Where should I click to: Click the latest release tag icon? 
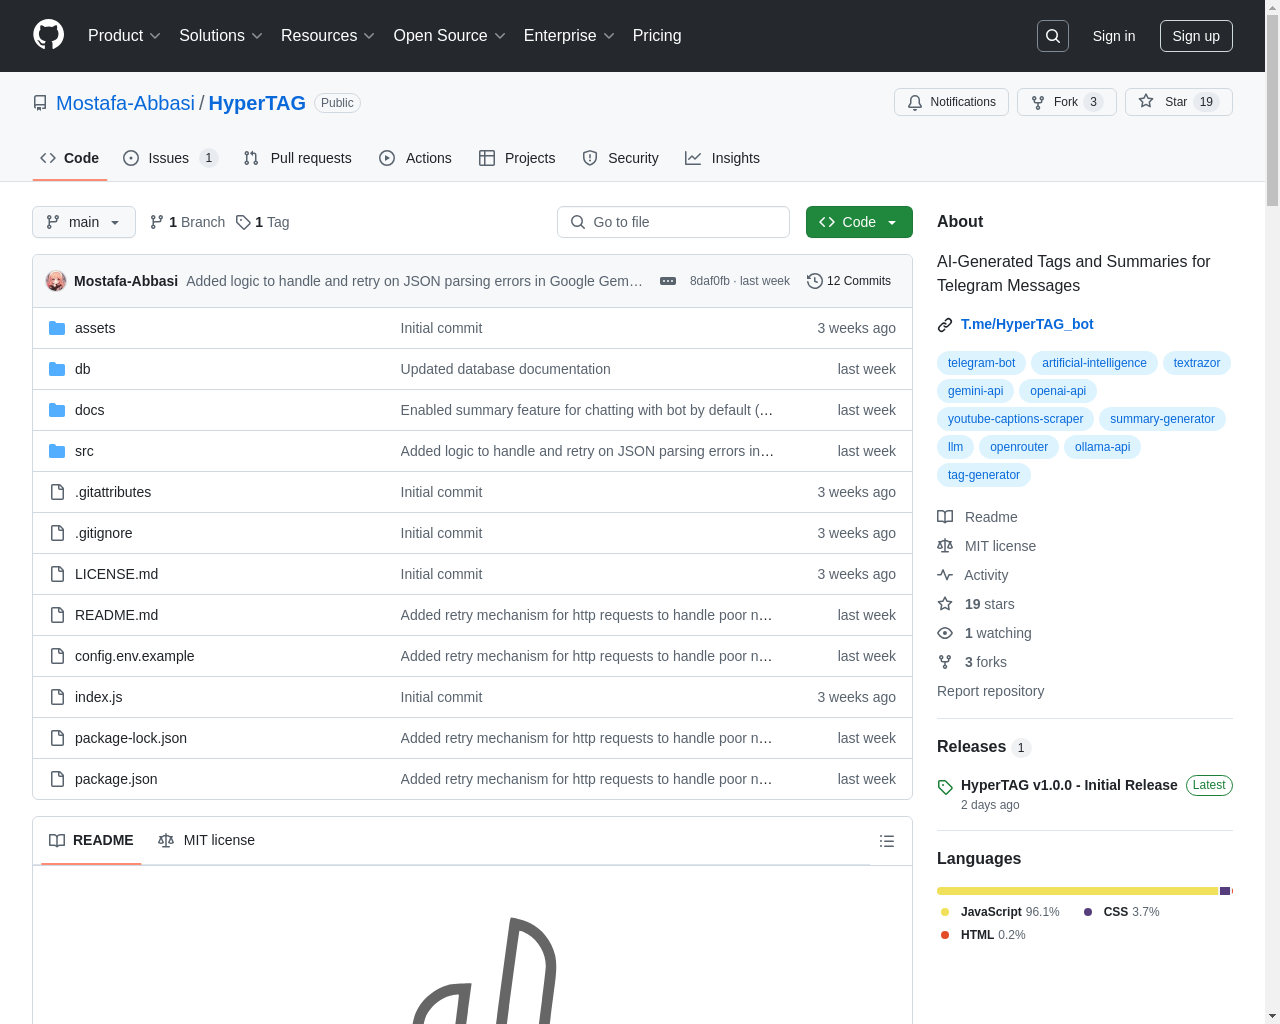945,787
